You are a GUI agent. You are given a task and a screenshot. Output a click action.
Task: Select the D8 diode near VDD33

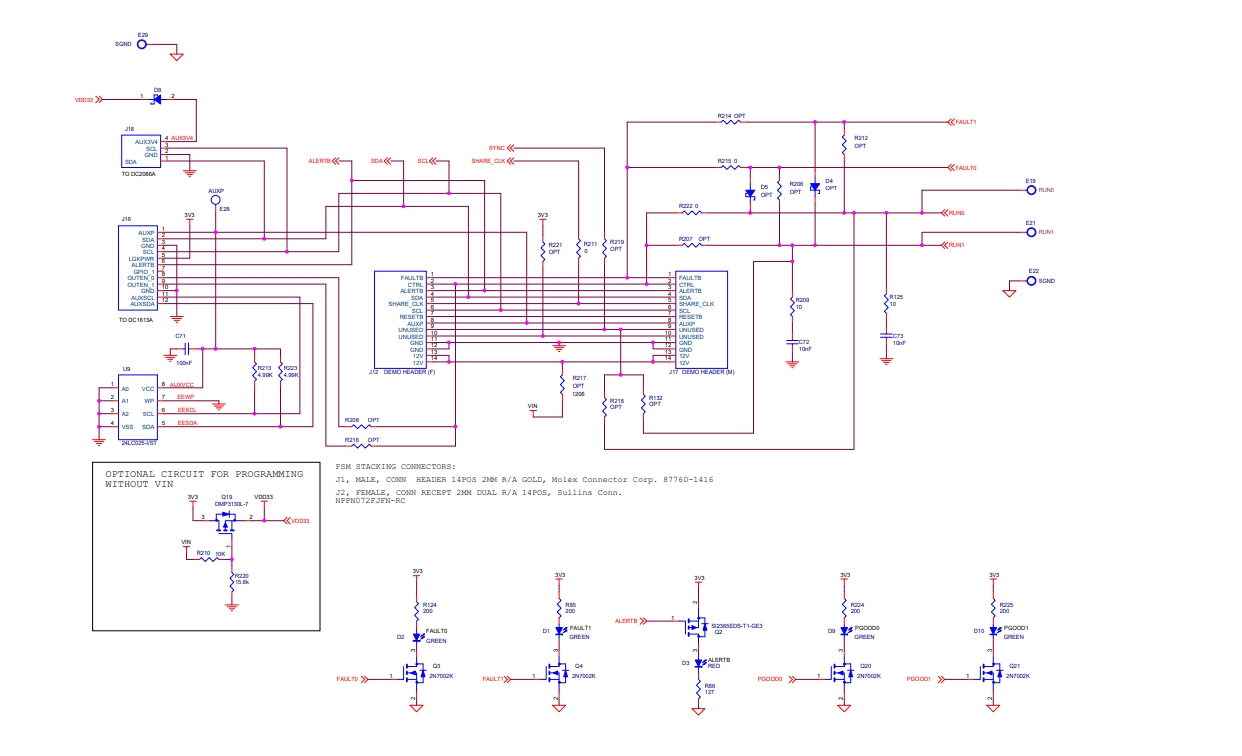click(157, 98)
